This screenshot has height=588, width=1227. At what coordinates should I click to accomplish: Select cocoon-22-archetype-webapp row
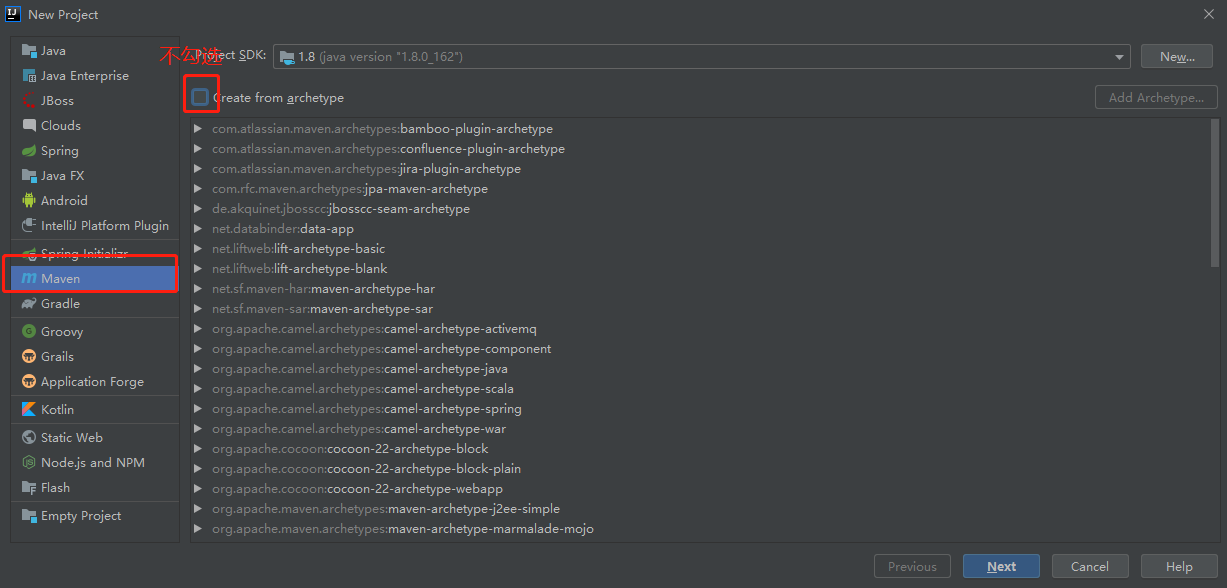(x=700, y=489)
